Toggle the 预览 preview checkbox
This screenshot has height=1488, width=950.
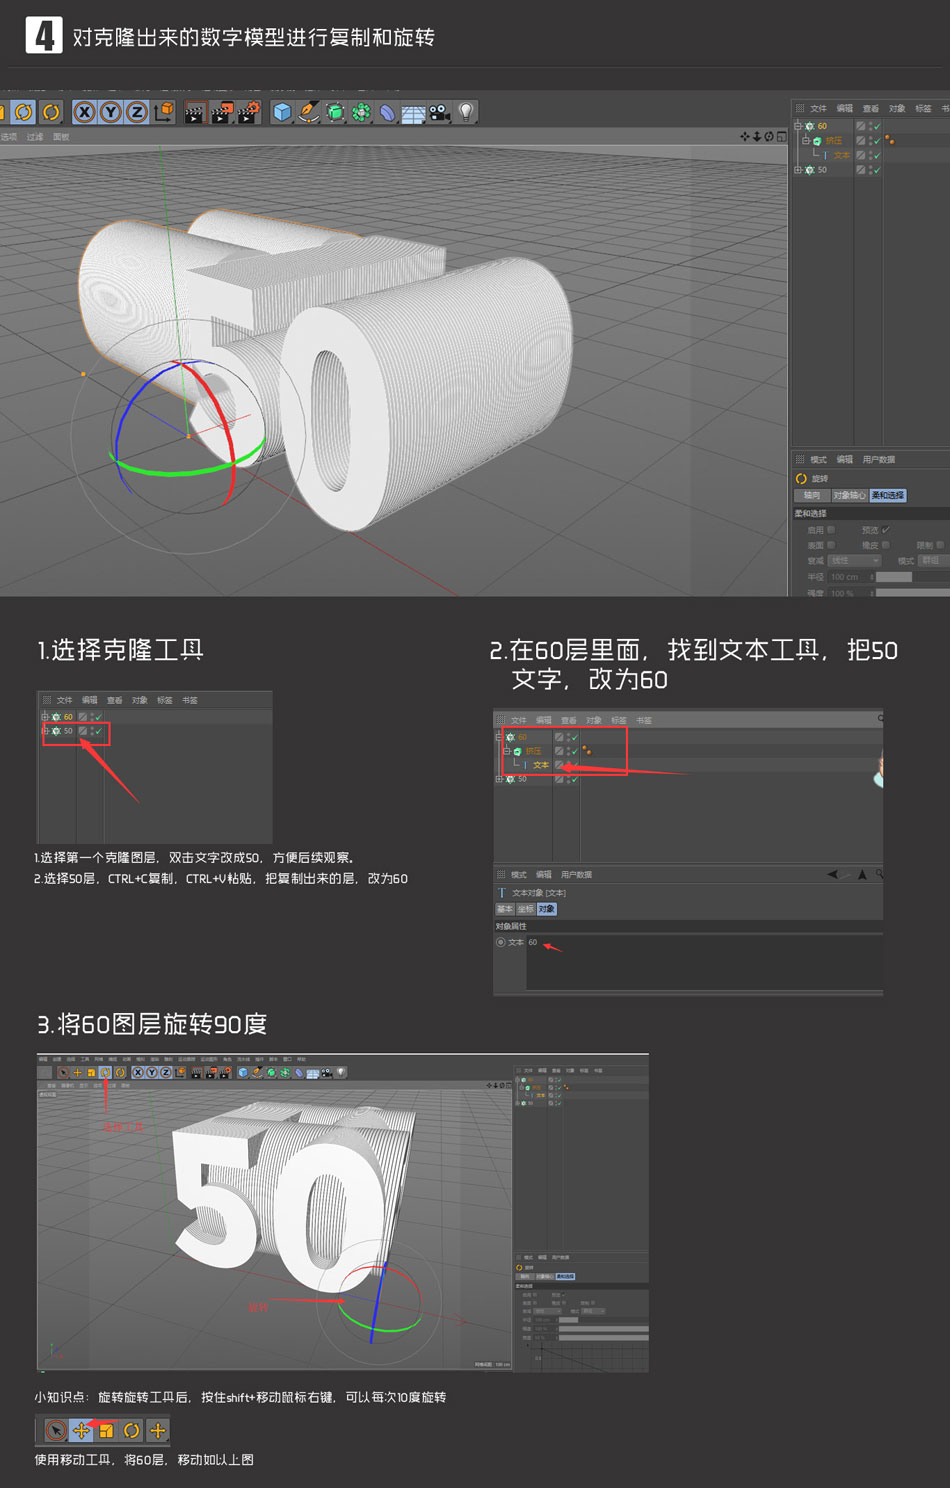(885, 530)
